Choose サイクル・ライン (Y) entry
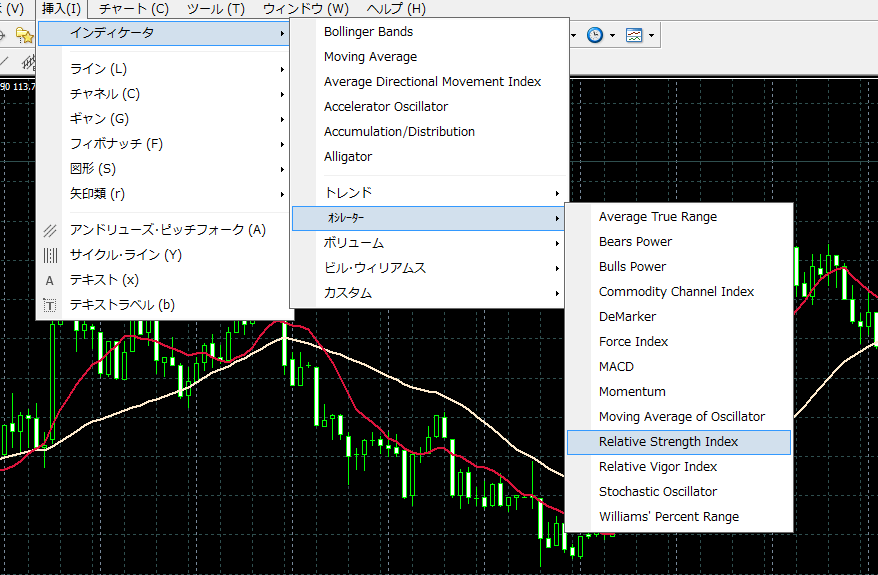Viewport: 878px width, 575px height. click(x=164, y=255)
